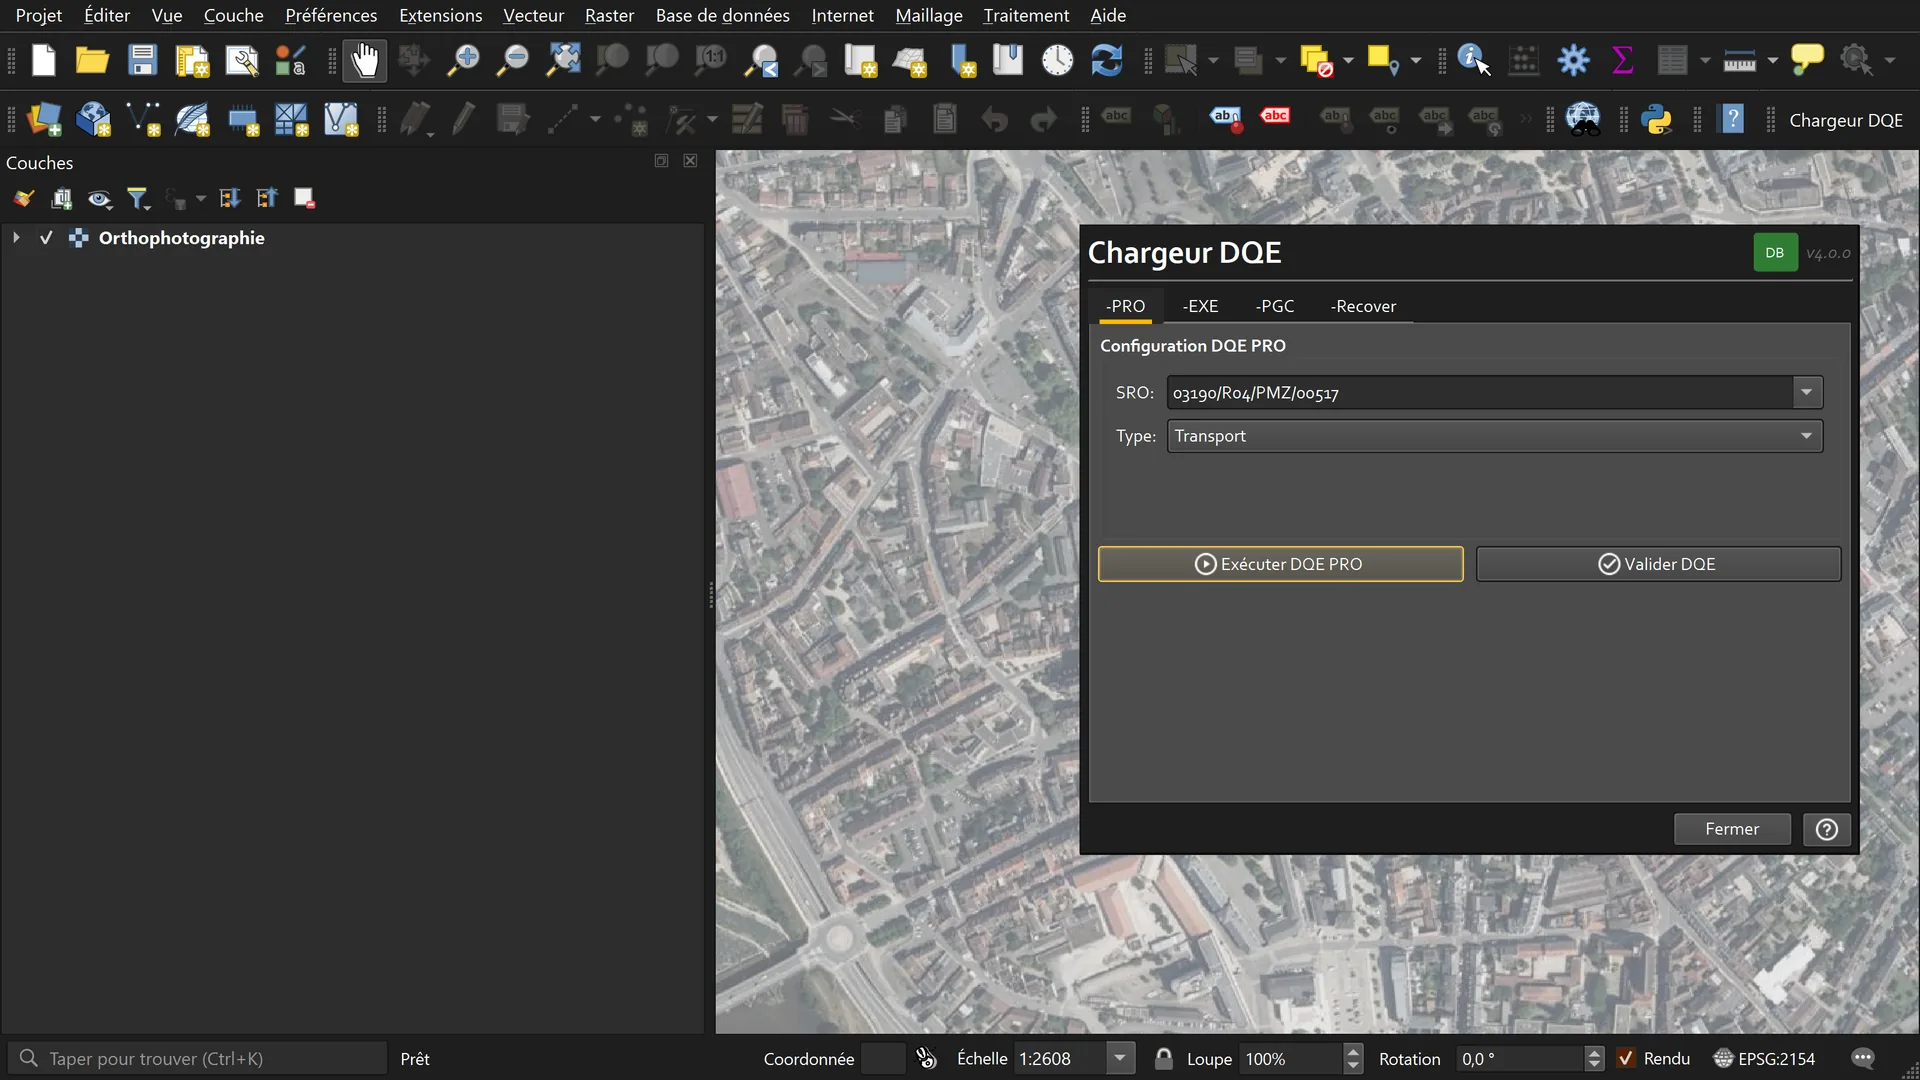Click the green DB button

(x=1775, y=253)
